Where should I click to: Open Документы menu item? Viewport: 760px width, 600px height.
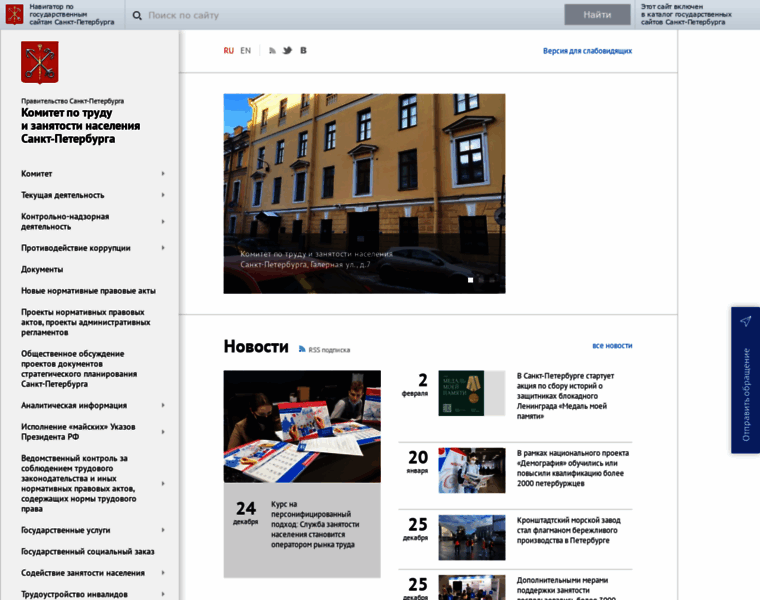[42, 269]
